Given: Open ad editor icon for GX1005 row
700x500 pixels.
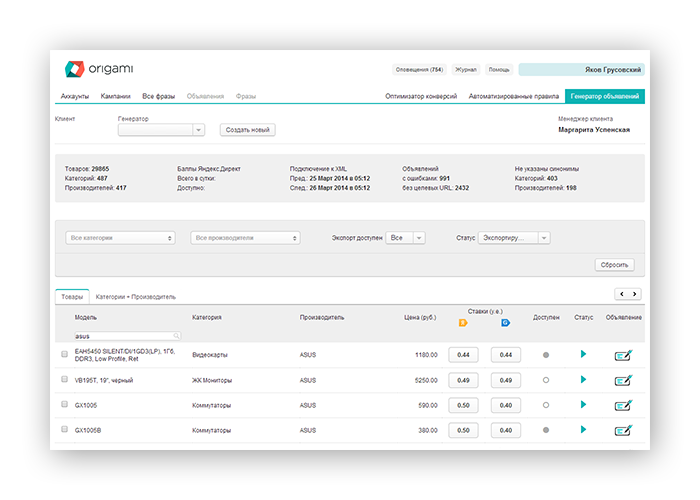Looking at the screenshot, I should tap(623, 405).
